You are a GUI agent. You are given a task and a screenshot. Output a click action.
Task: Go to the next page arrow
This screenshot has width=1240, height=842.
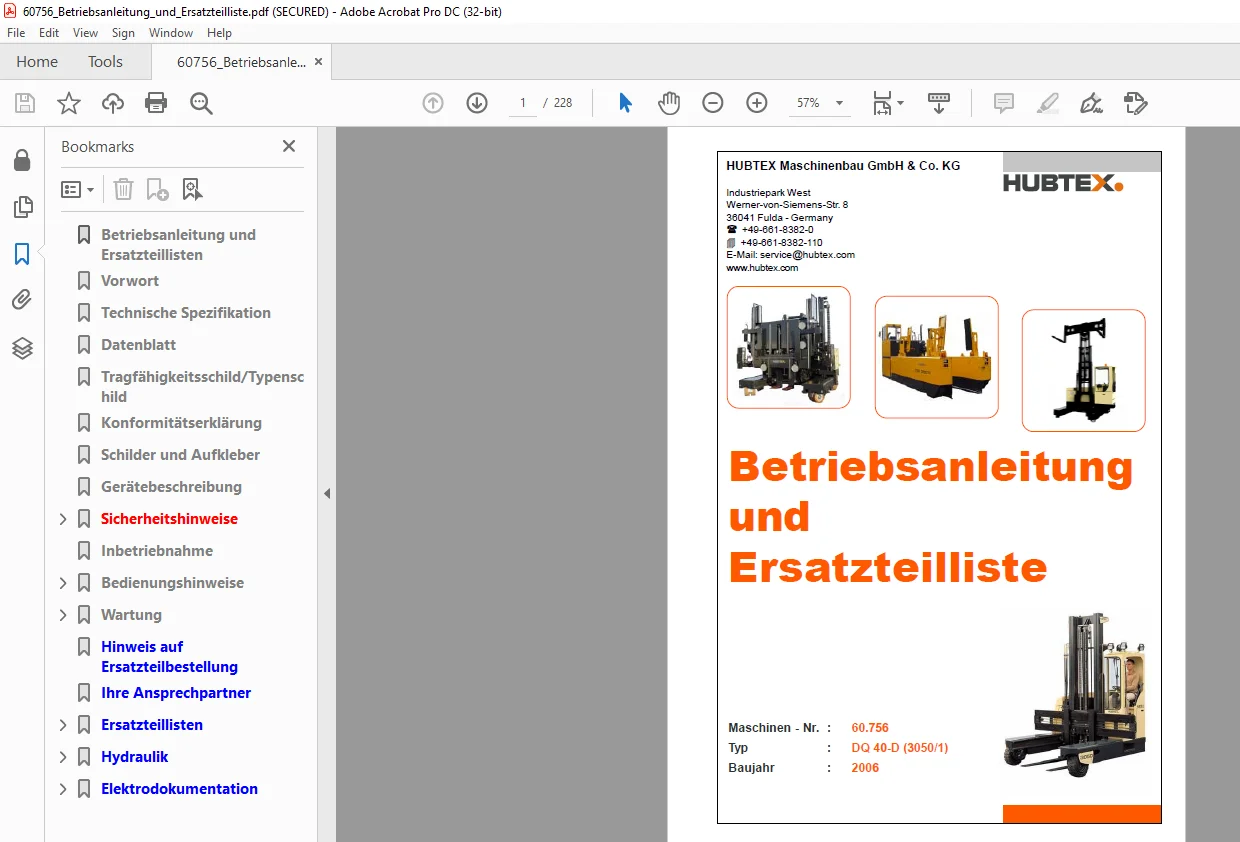[x=477, y=103]
